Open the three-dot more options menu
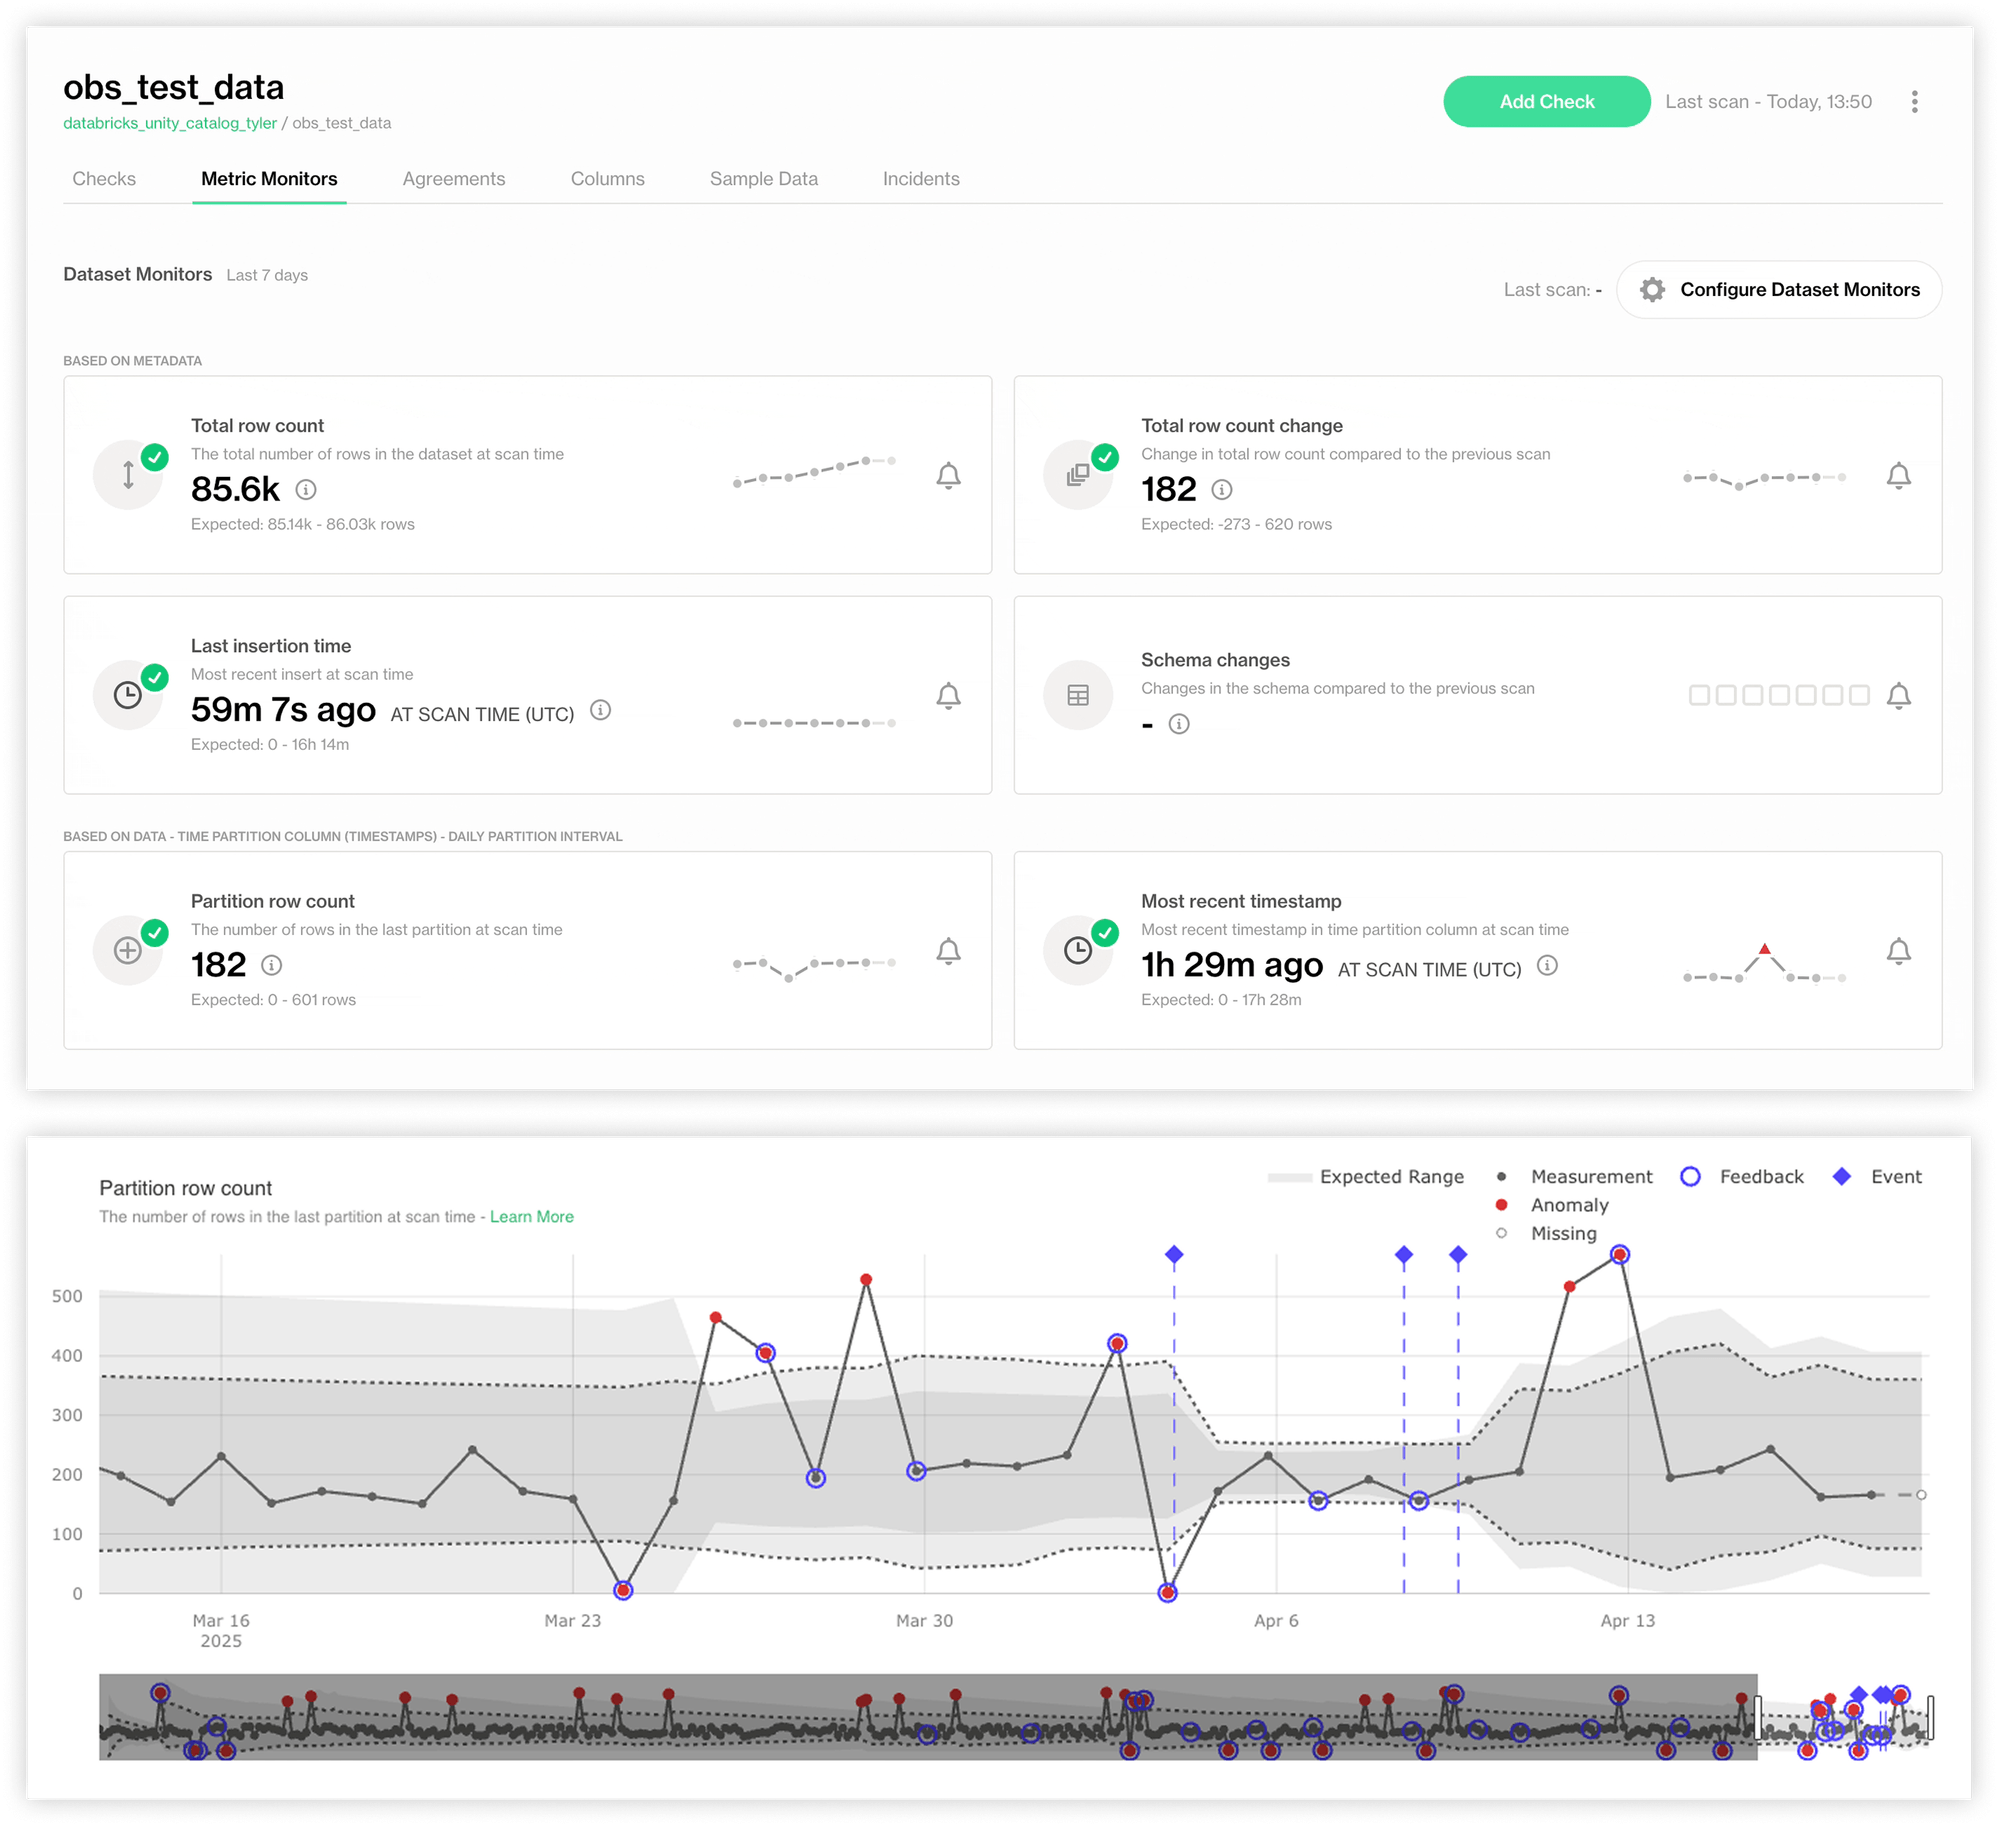 pyautogui.click(x=1914, y=101)
